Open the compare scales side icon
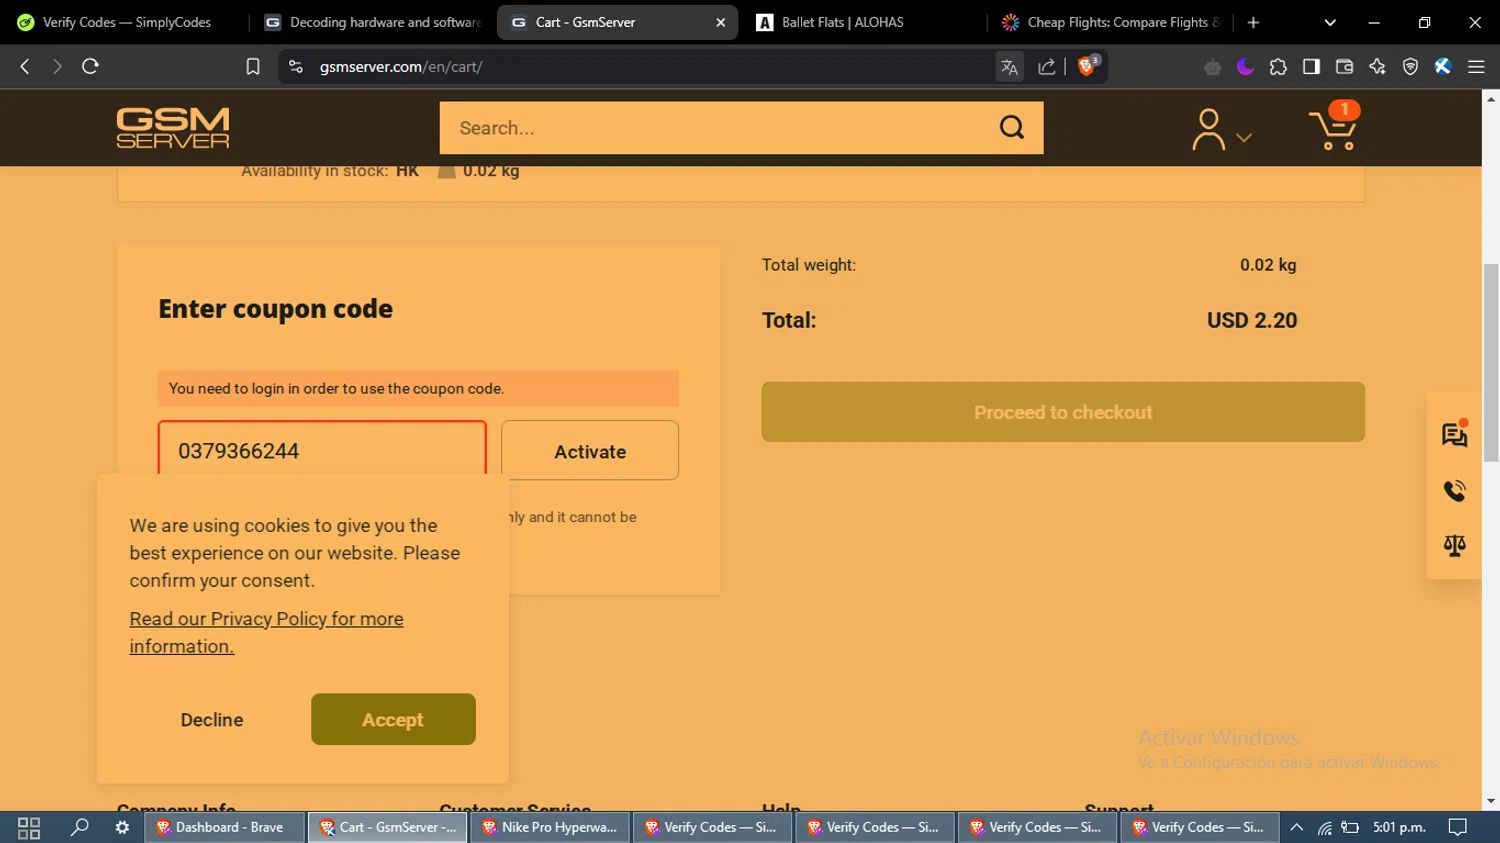This screenshot has height=843, width=1500. point(1455,545)
